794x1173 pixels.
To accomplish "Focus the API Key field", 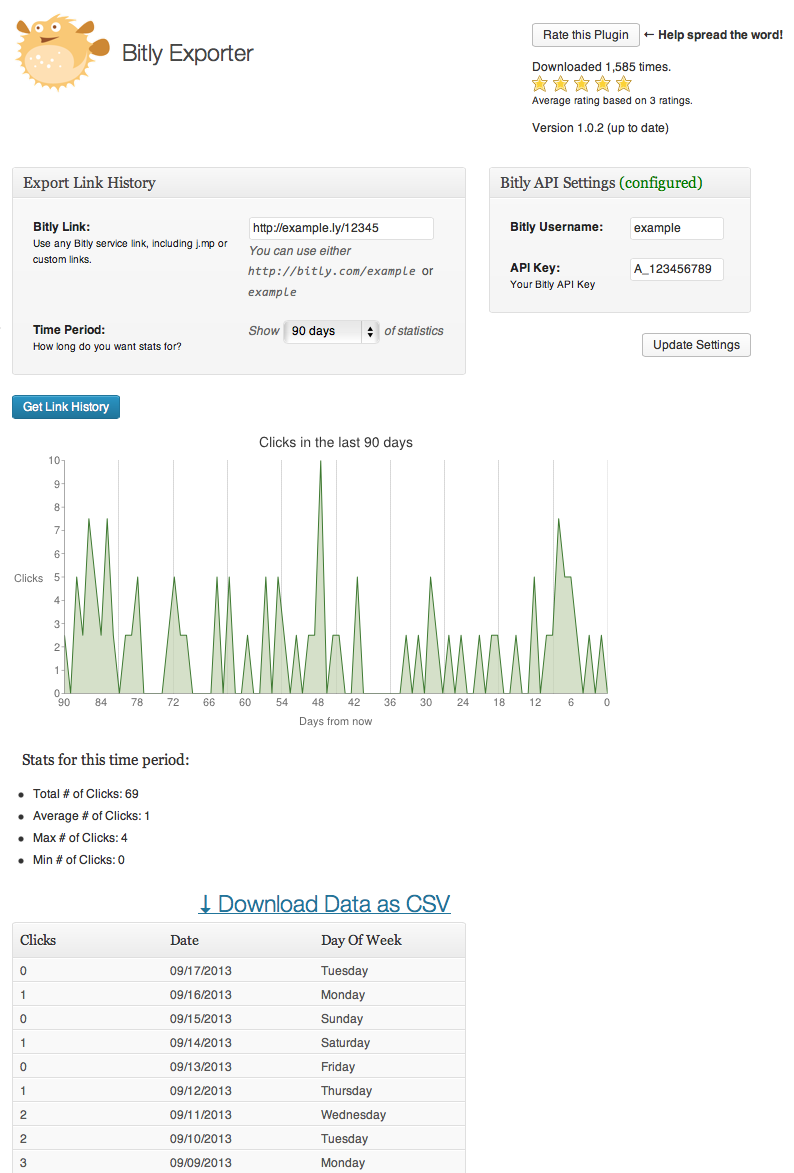I will point(677,269).
